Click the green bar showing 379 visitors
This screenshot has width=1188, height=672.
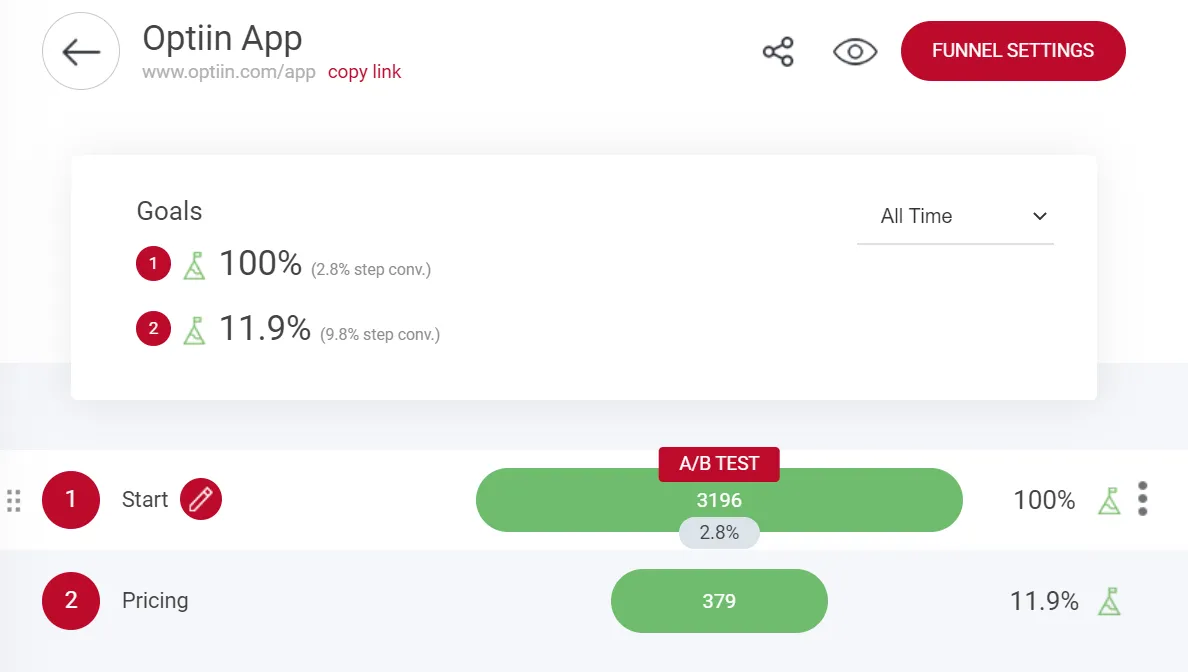[x=719, y=601]
